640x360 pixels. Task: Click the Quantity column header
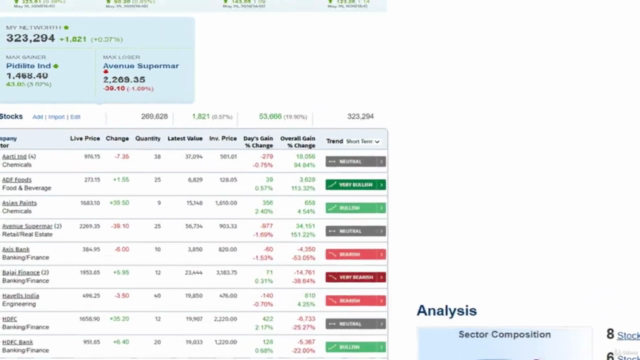(148, 138)
